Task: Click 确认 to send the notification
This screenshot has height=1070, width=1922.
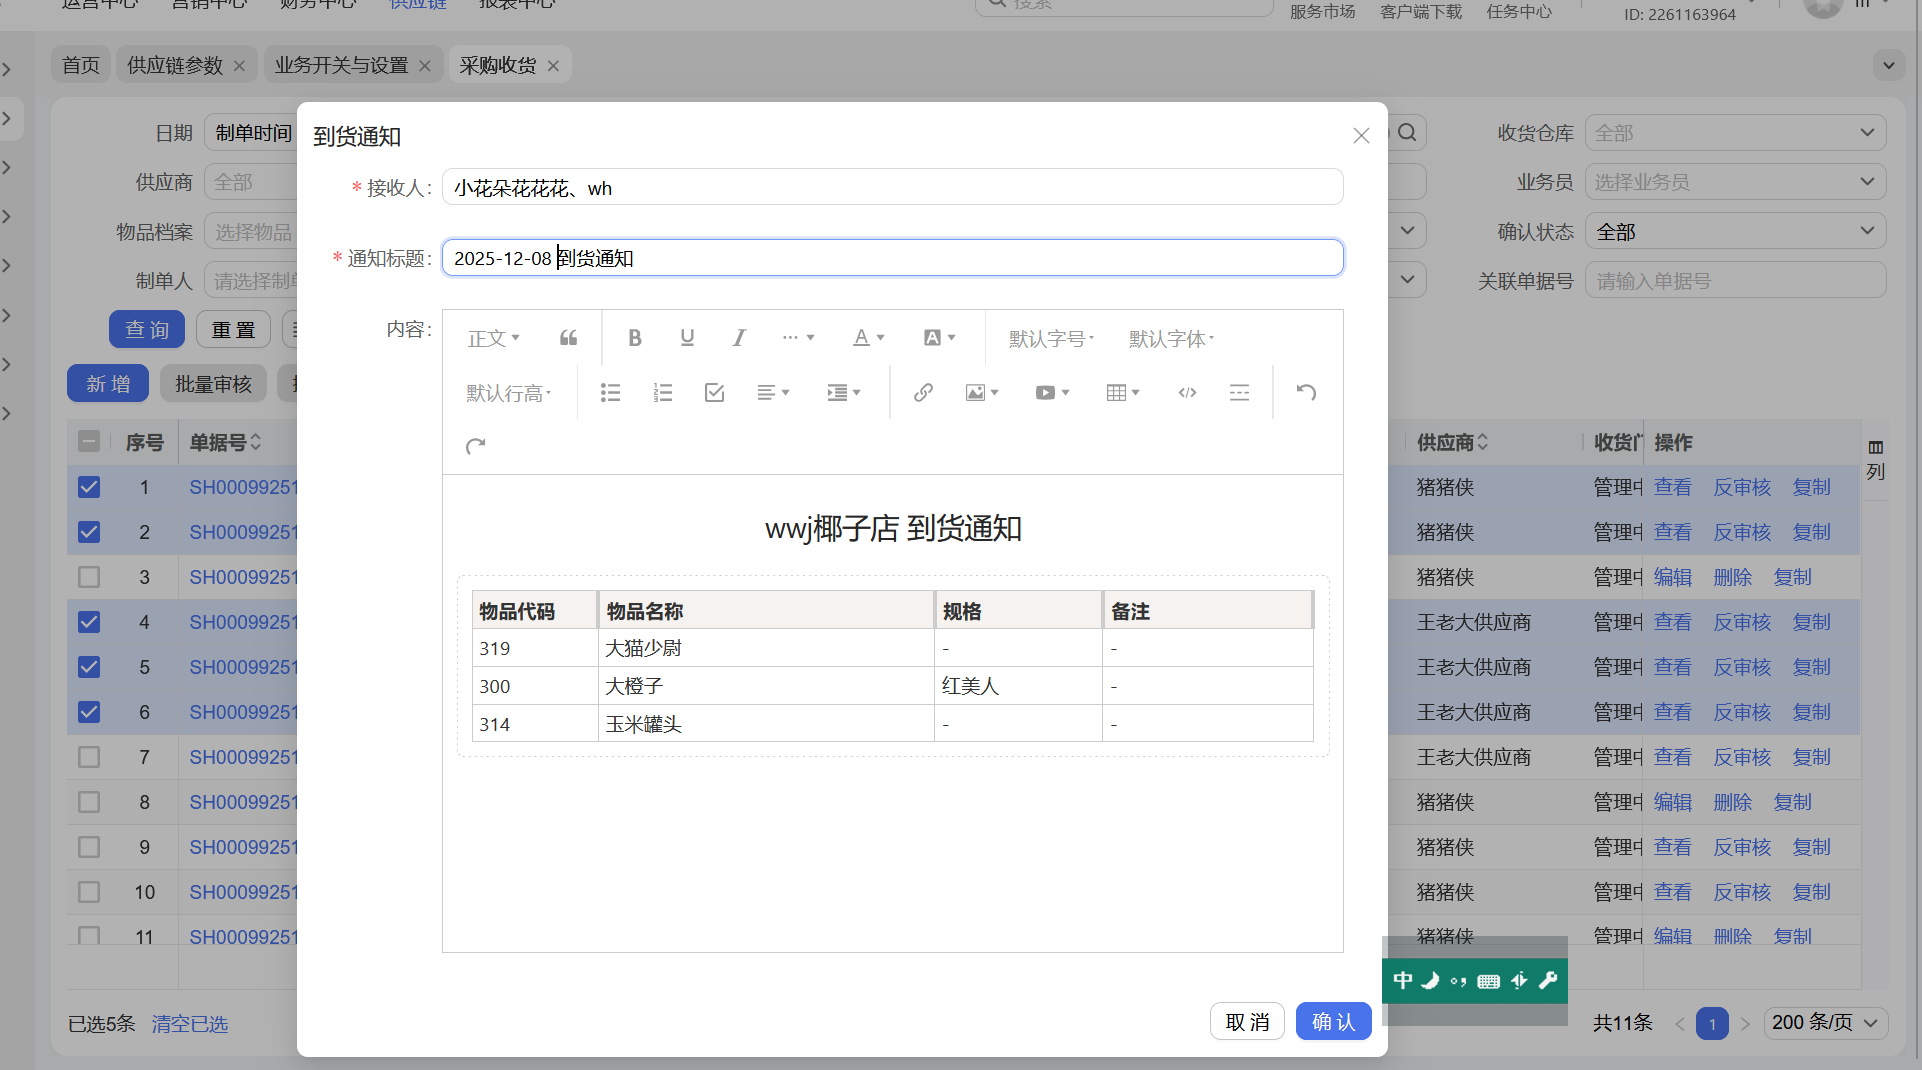Action: coord(1333,1021)
